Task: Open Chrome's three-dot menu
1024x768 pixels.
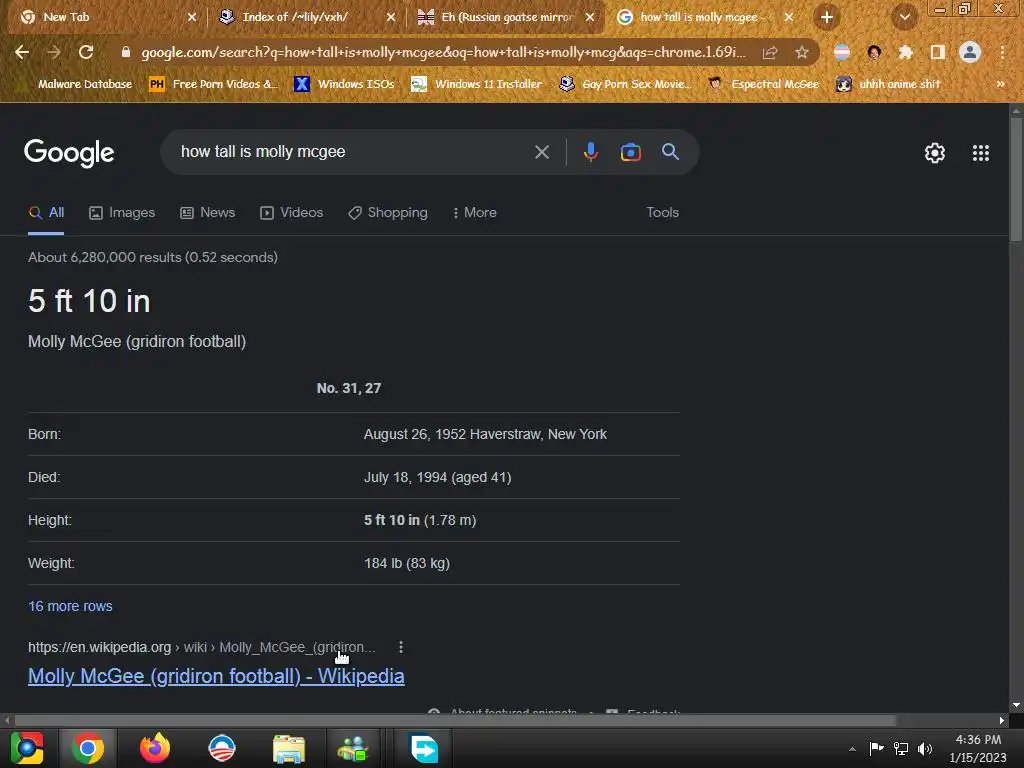Action: pos(1002,52)
